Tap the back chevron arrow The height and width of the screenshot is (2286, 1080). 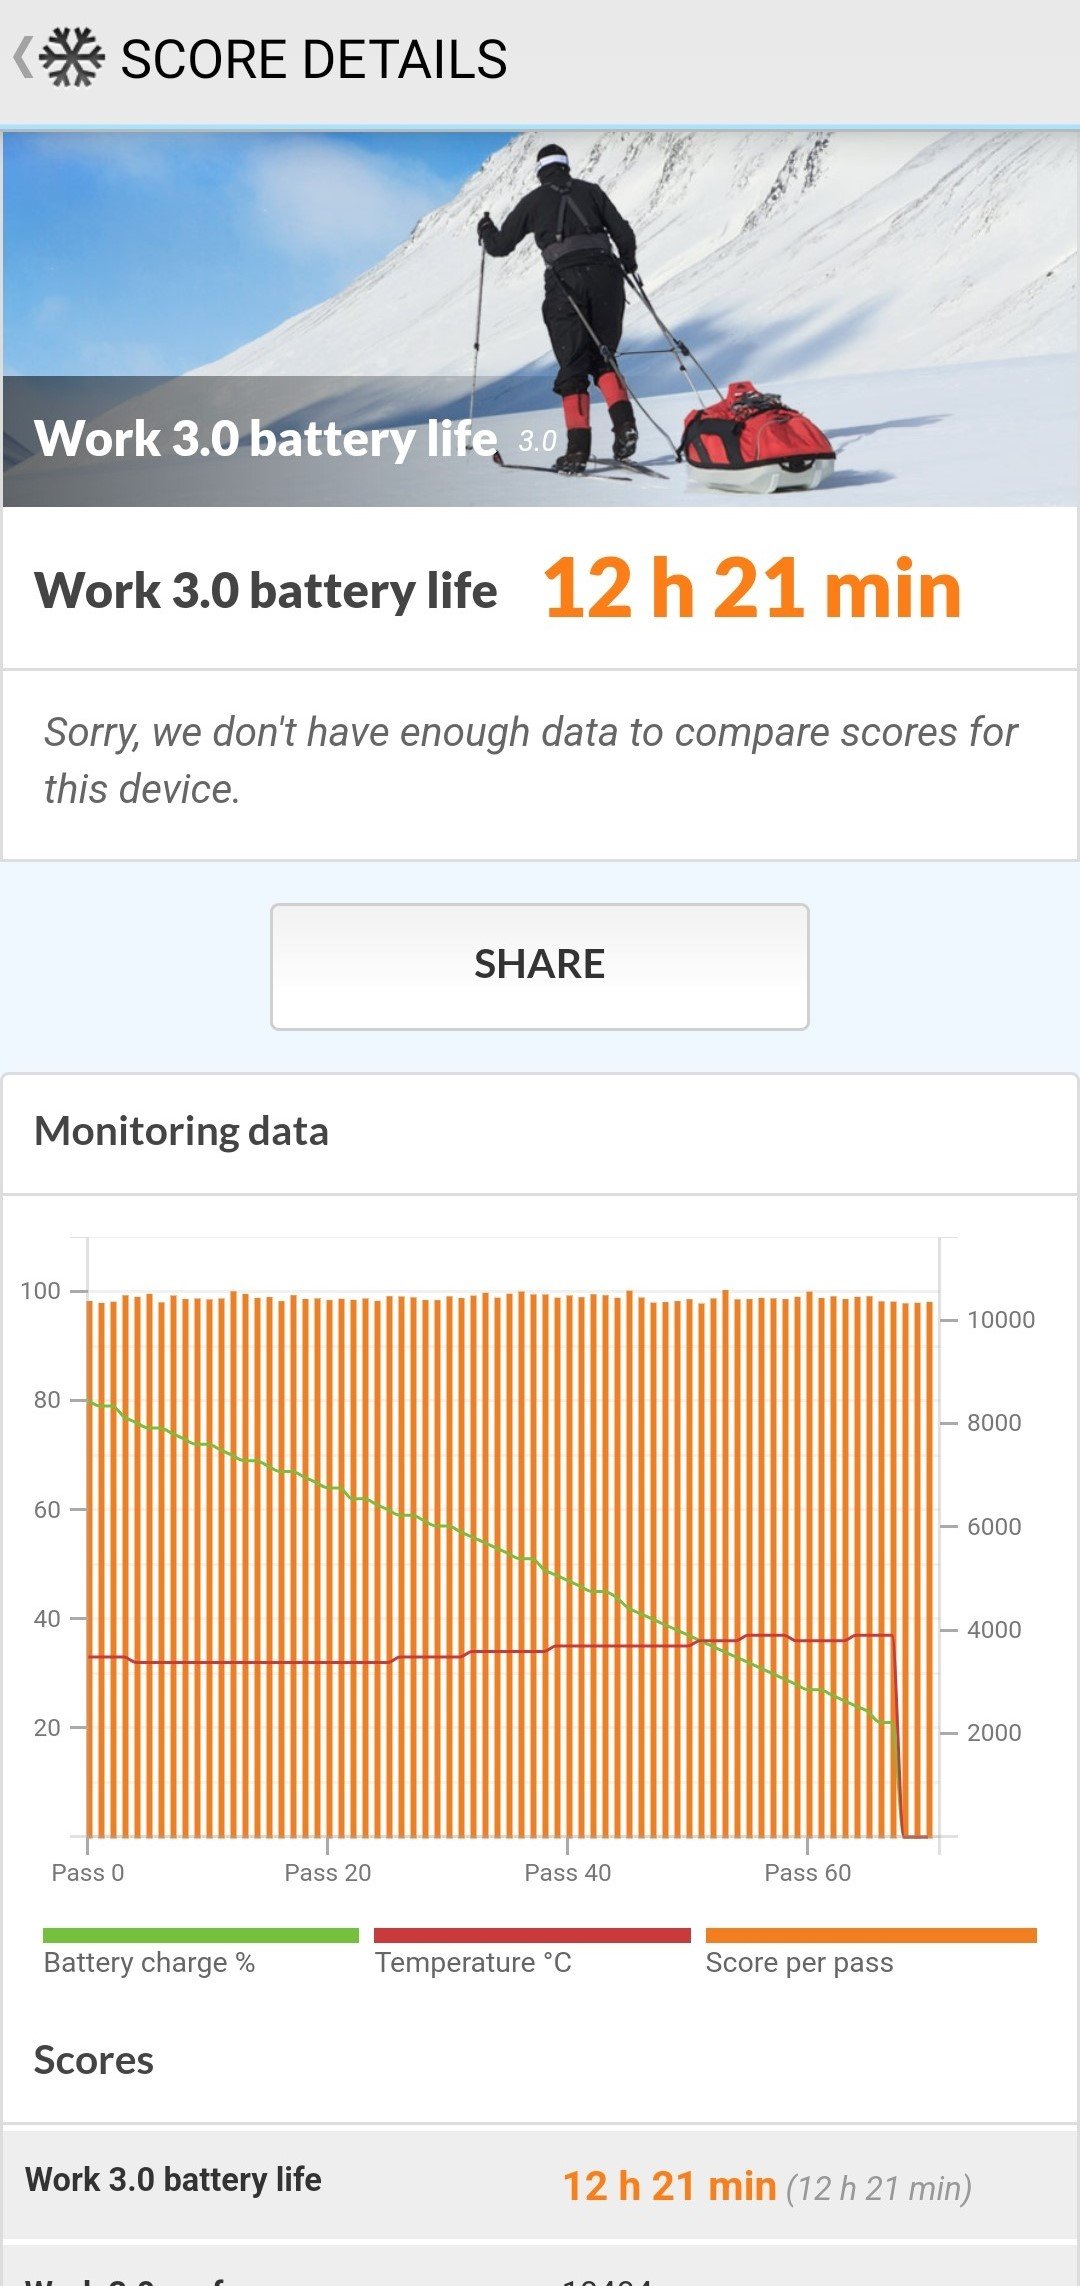coord(22,57)
